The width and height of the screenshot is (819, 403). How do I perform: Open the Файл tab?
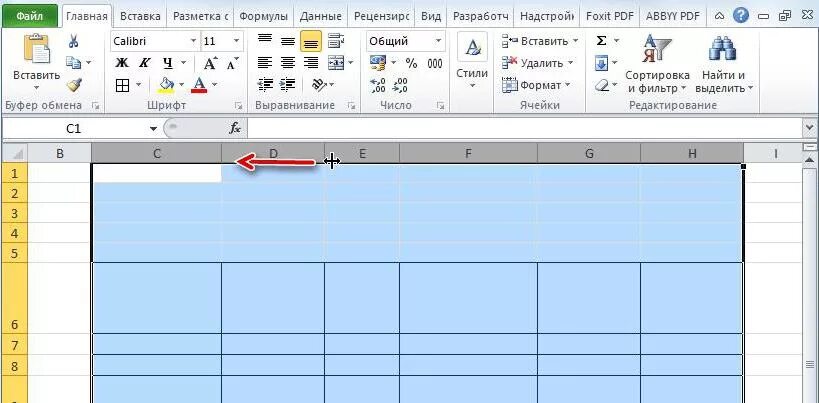(29, 16)
